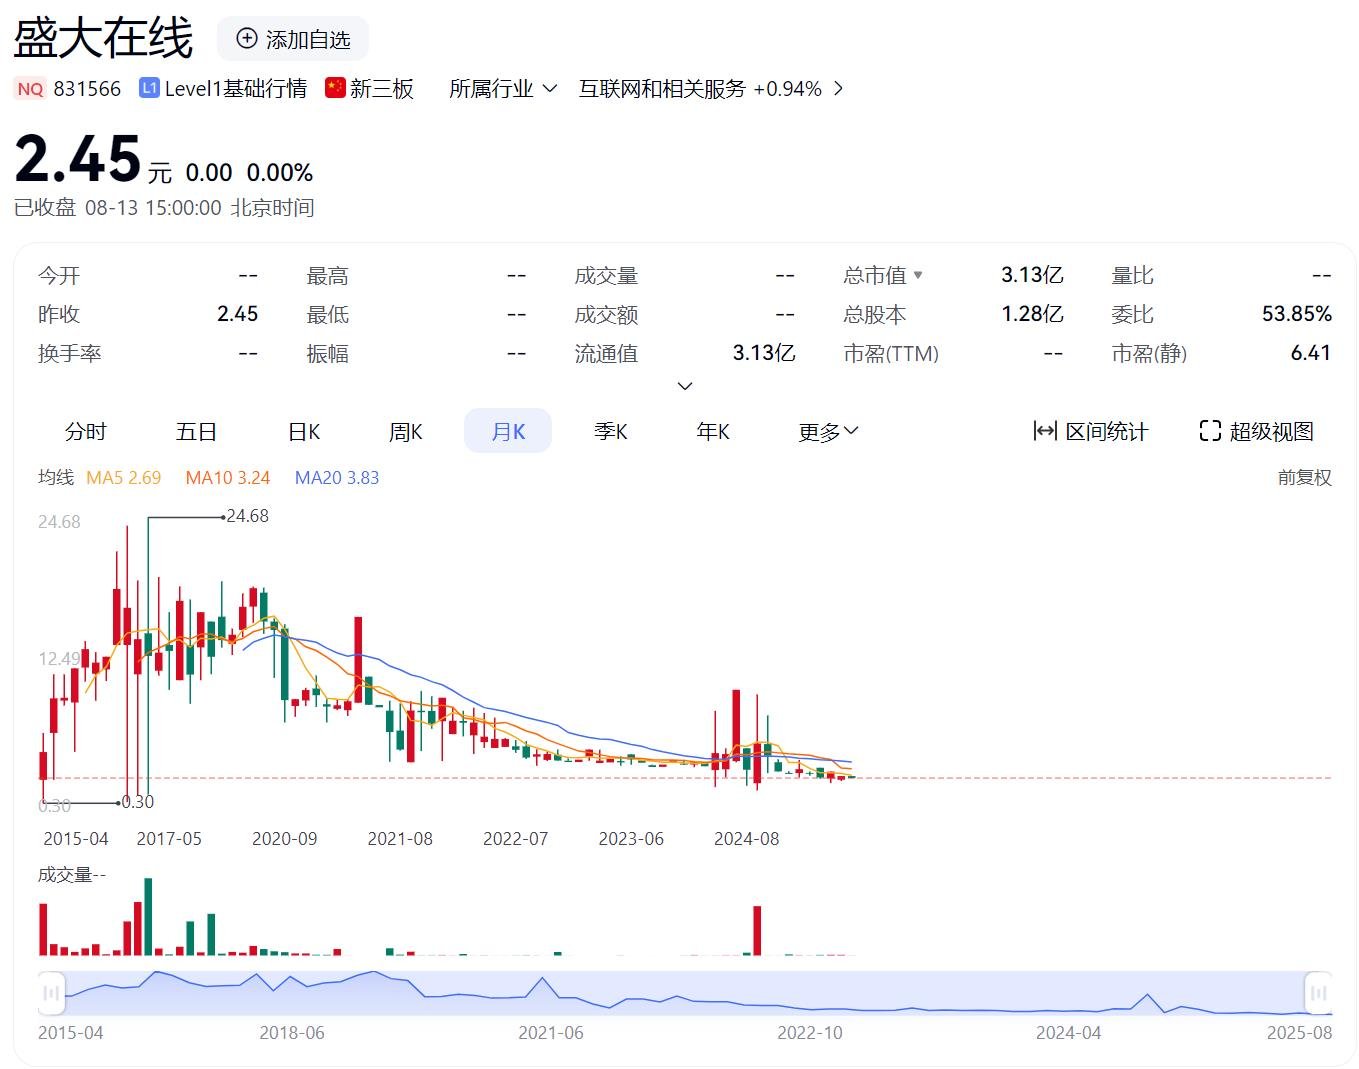Switch to the 分时 chart tab
The height and width of the screenshot is (1069, 1359).
point(86,431)
